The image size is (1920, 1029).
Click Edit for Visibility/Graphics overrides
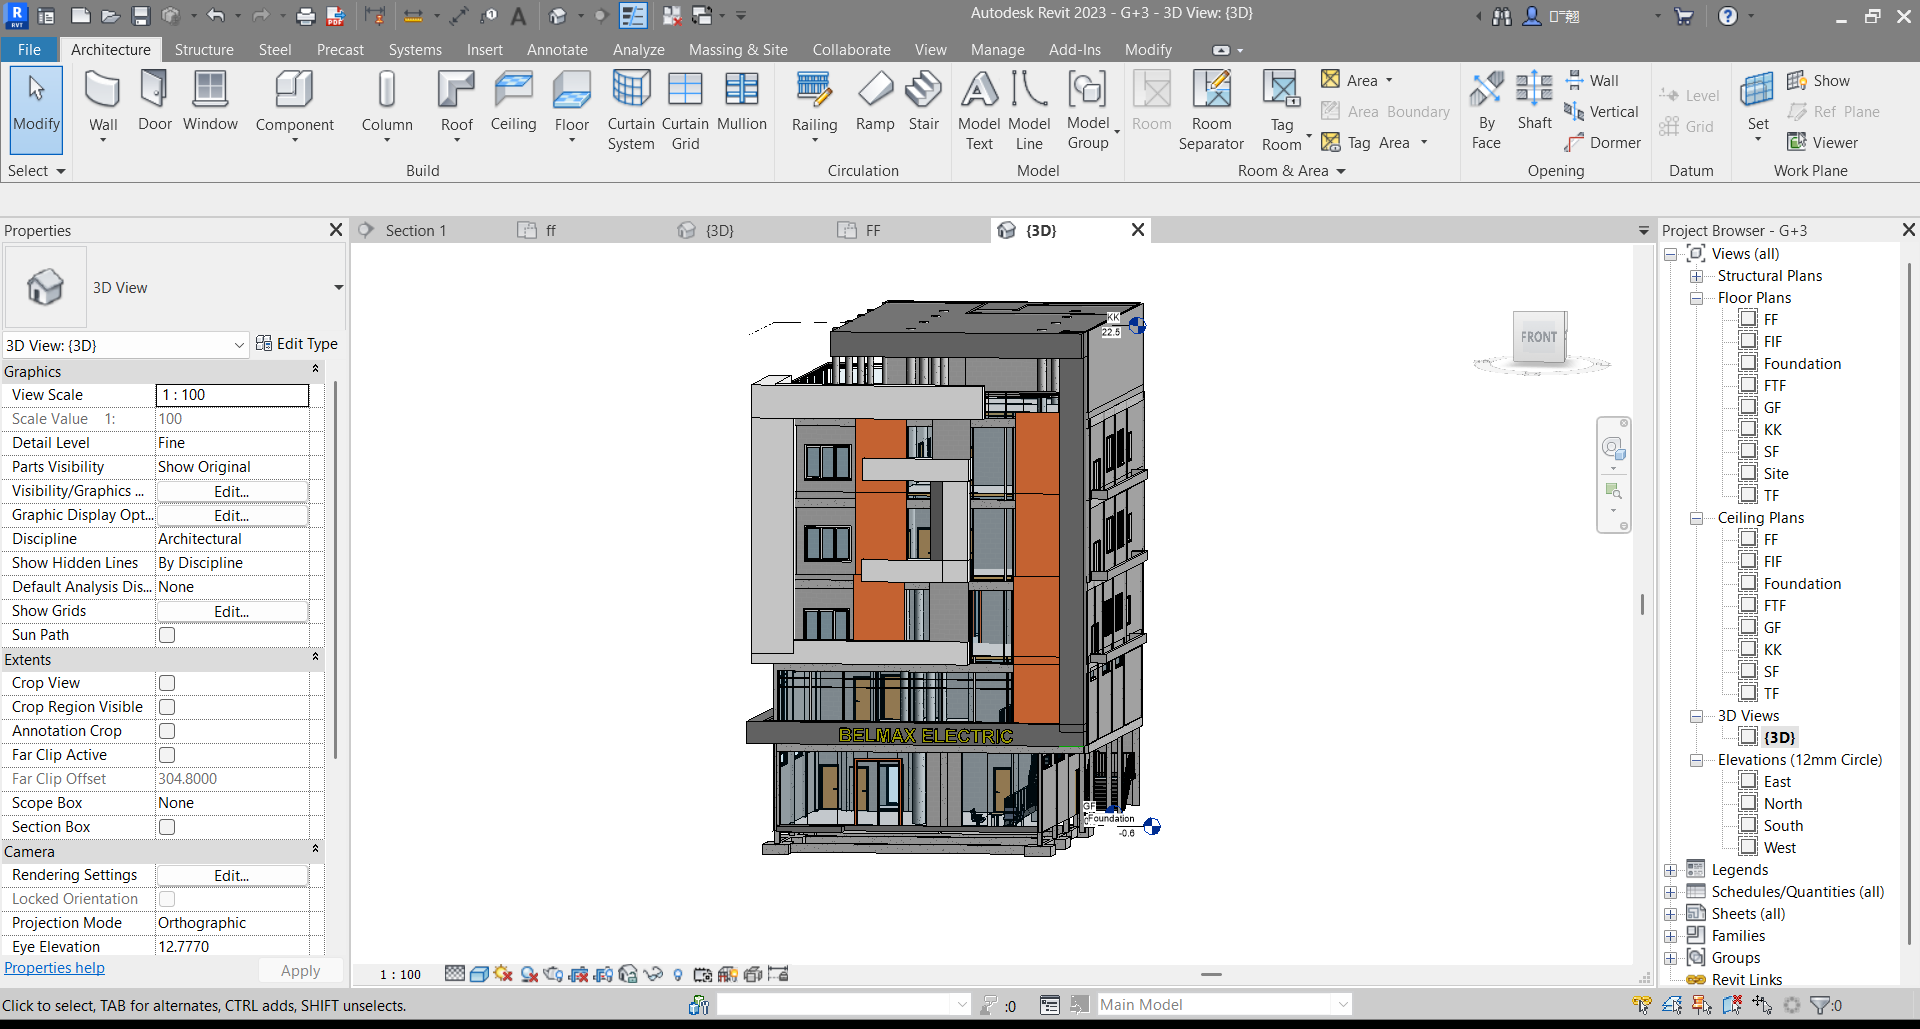[x=232, y=491]
